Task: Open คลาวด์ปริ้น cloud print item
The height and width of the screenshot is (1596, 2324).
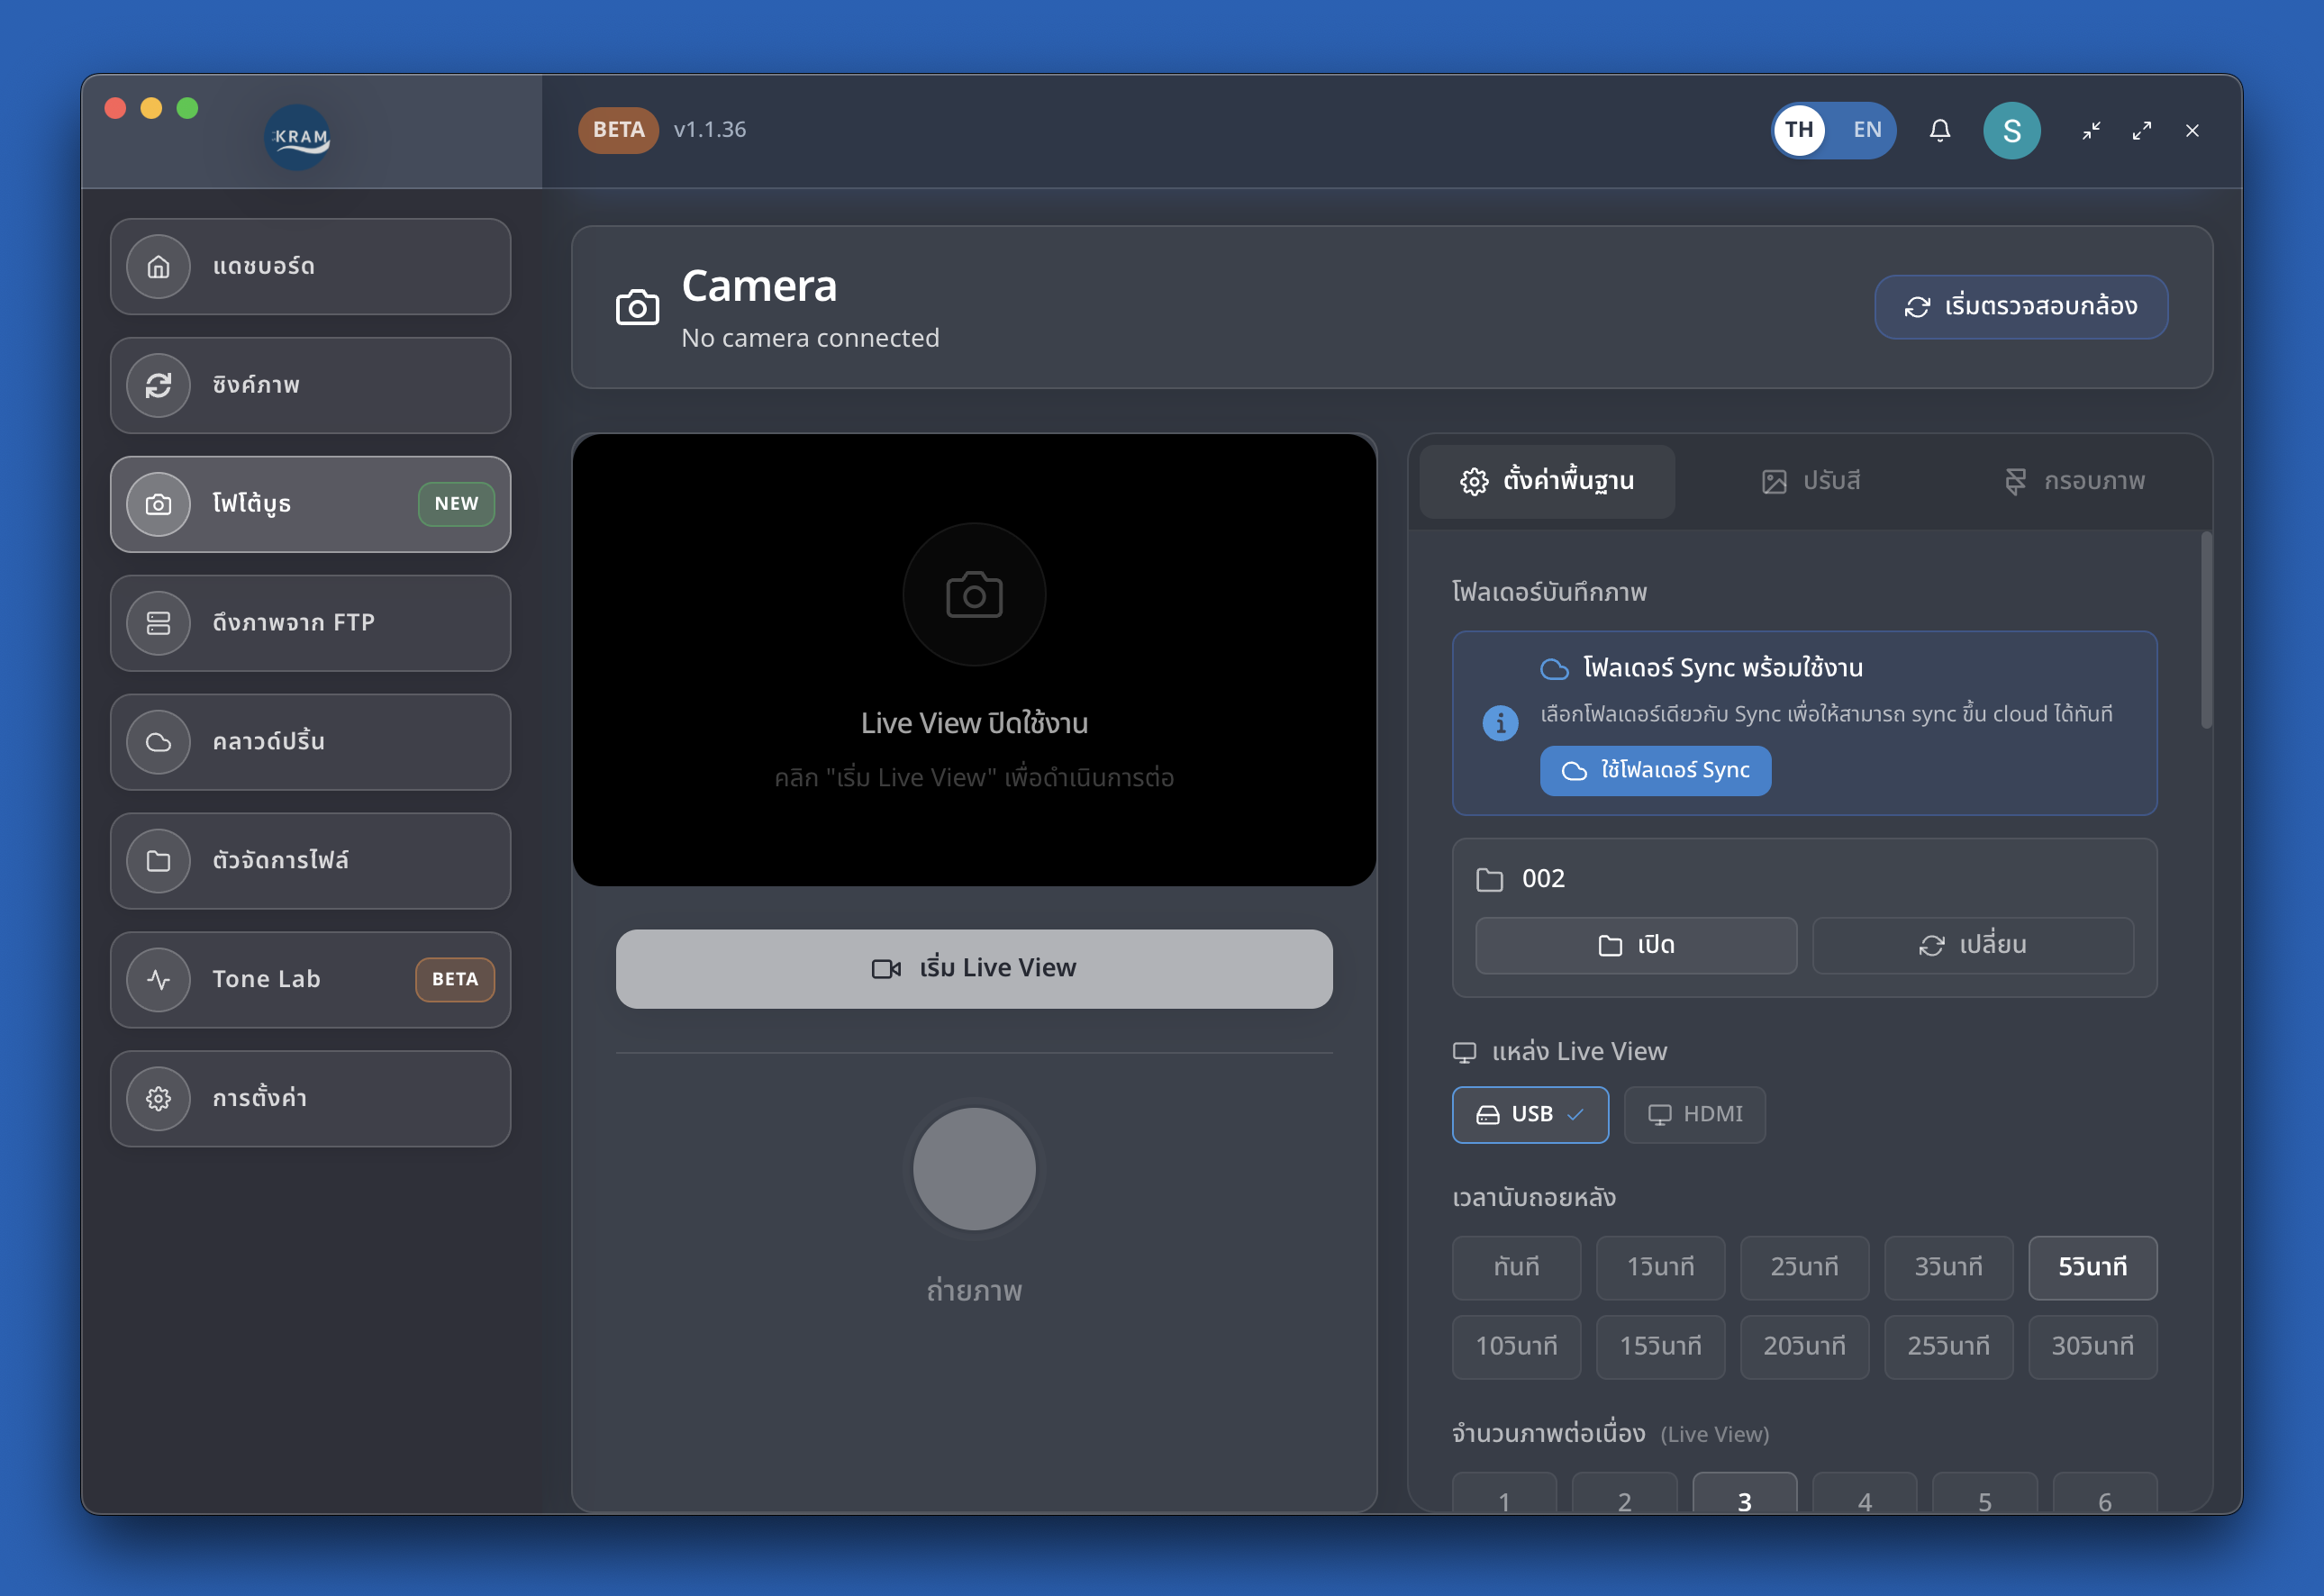Action: (310, 742)
